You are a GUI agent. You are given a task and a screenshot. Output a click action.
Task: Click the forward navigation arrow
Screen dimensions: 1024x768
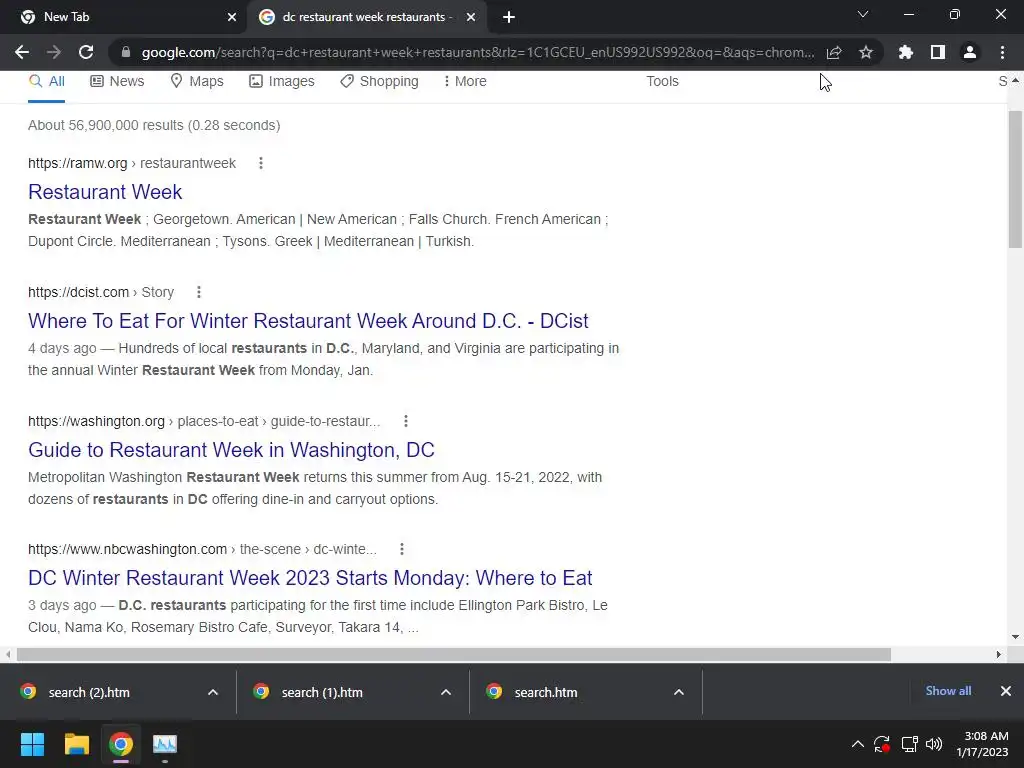click(x=54, y=52)
